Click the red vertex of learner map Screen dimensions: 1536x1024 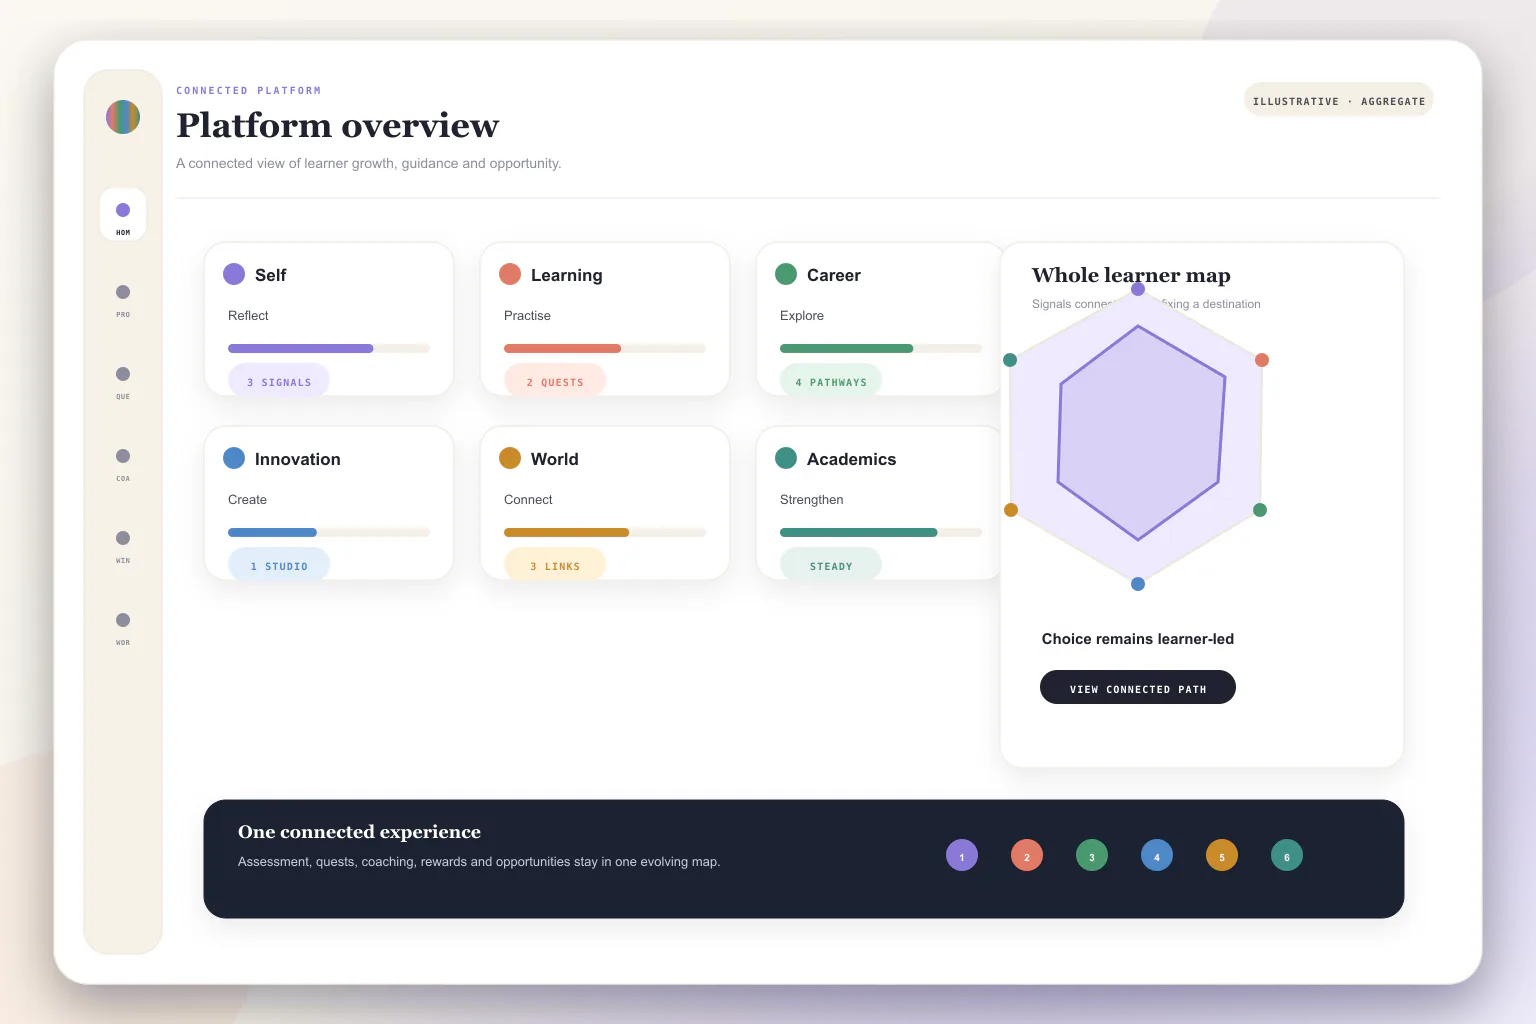point(1262,360)
